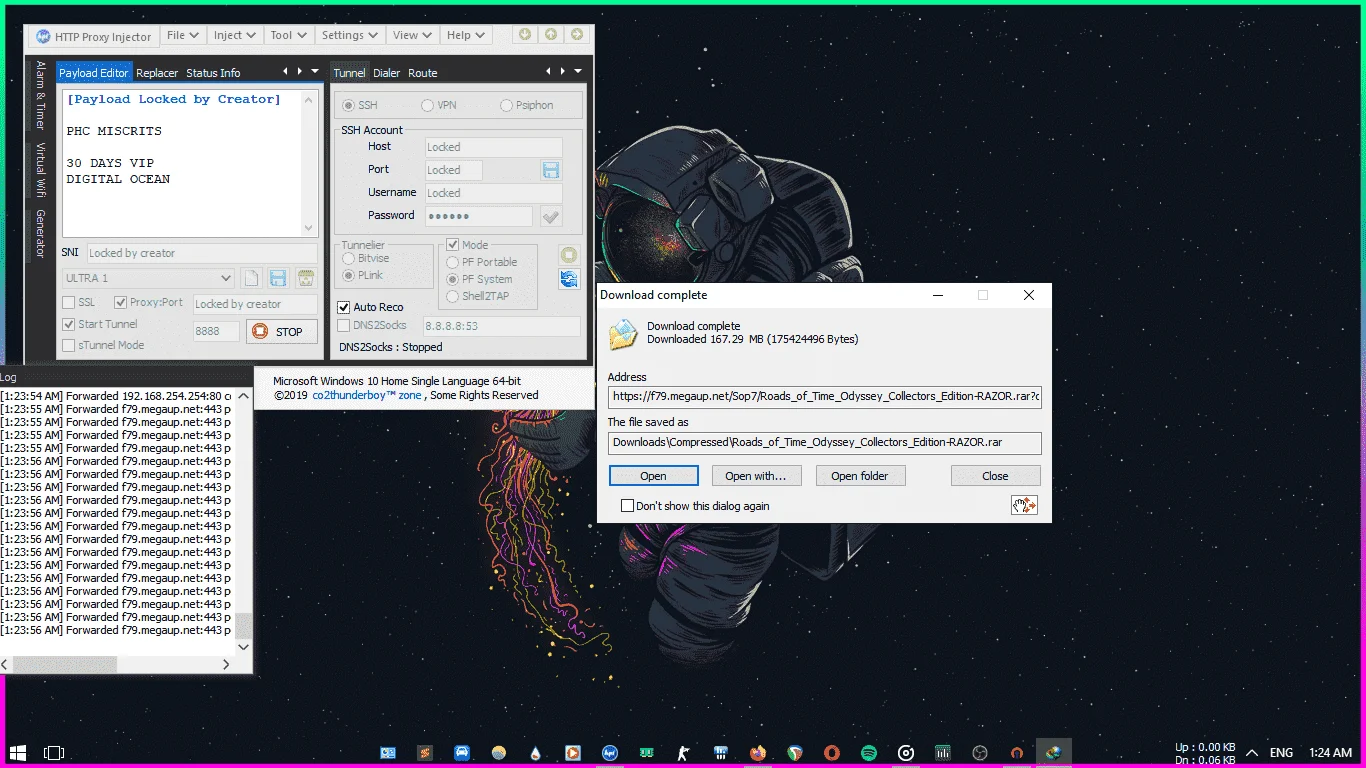Switch to the Status Info tab

click(x=213, y=73)
